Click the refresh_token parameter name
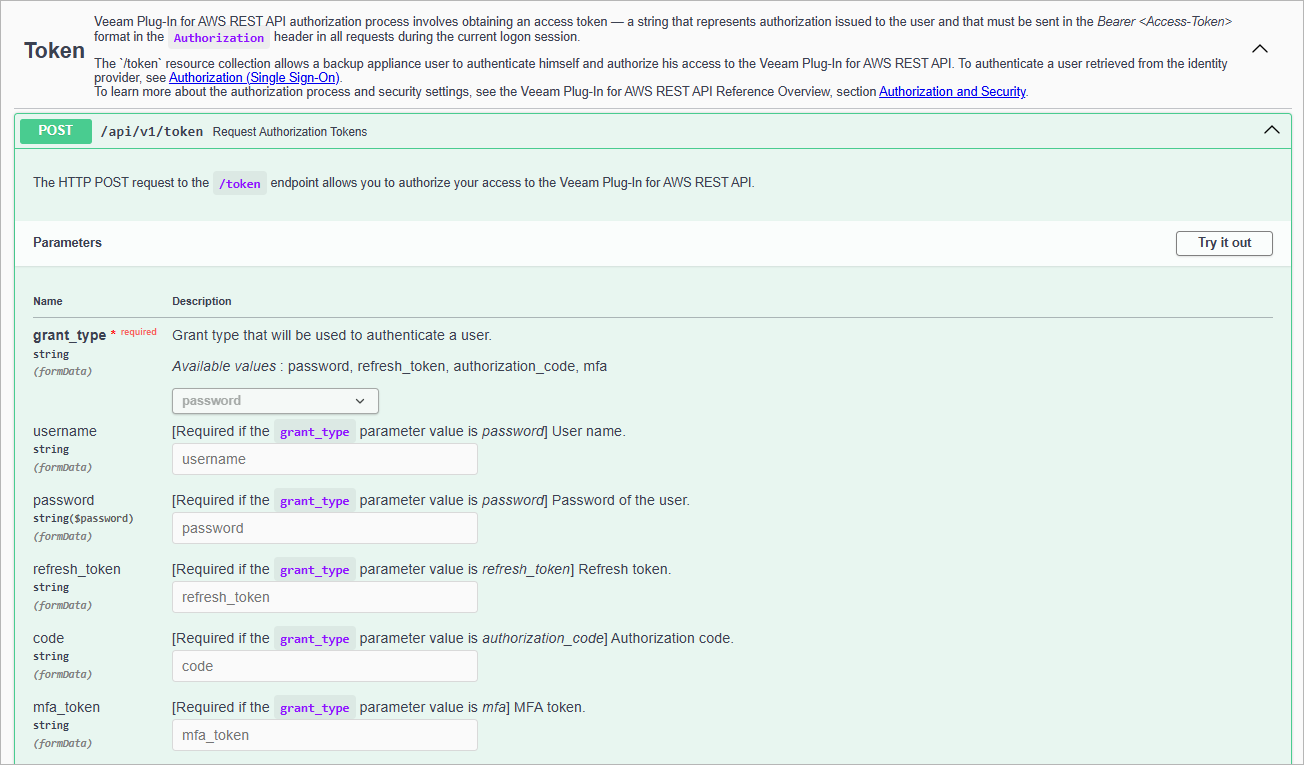The width and height of the screenshot is (1304, 765). [x=77, y=569]
